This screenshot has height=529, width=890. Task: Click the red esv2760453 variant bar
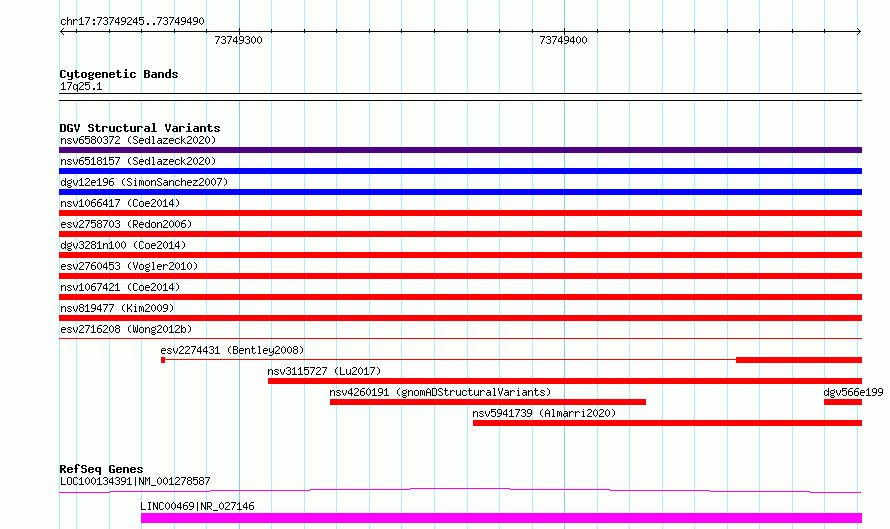click(460, 276)
